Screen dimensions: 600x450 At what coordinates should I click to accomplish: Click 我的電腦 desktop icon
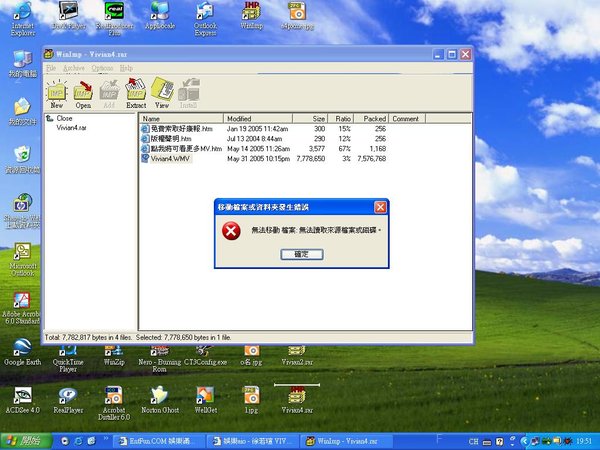23,64
